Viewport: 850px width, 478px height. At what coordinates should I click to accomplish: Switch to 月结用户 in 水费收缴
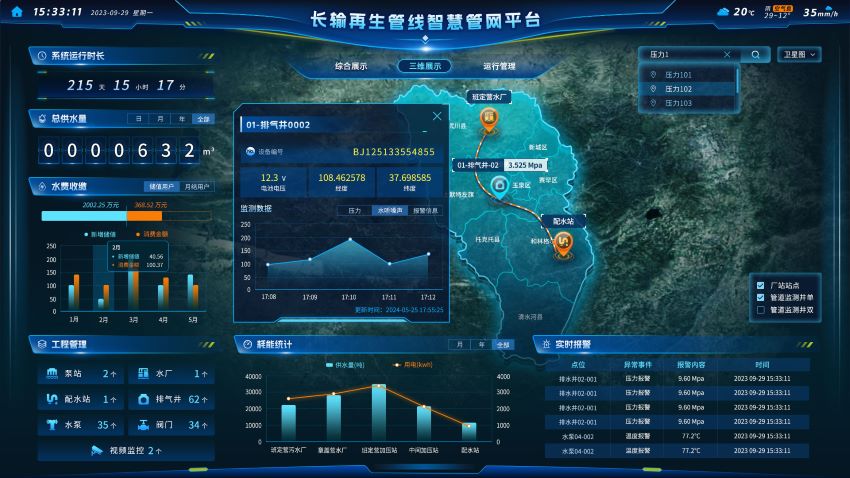(196, 186)
